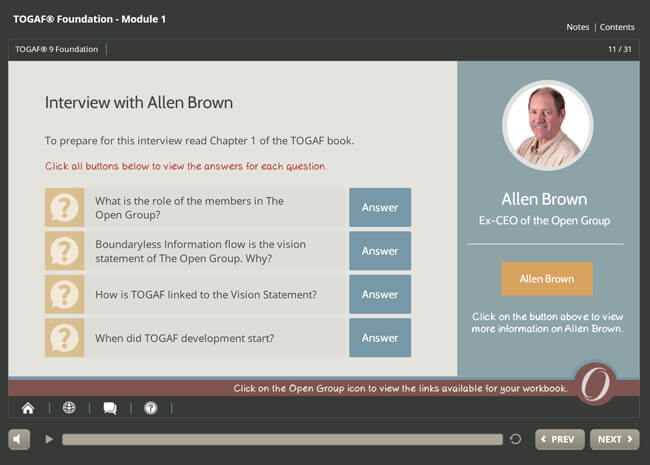
Task: Go to the Home icon
Action: pos(28,408)
